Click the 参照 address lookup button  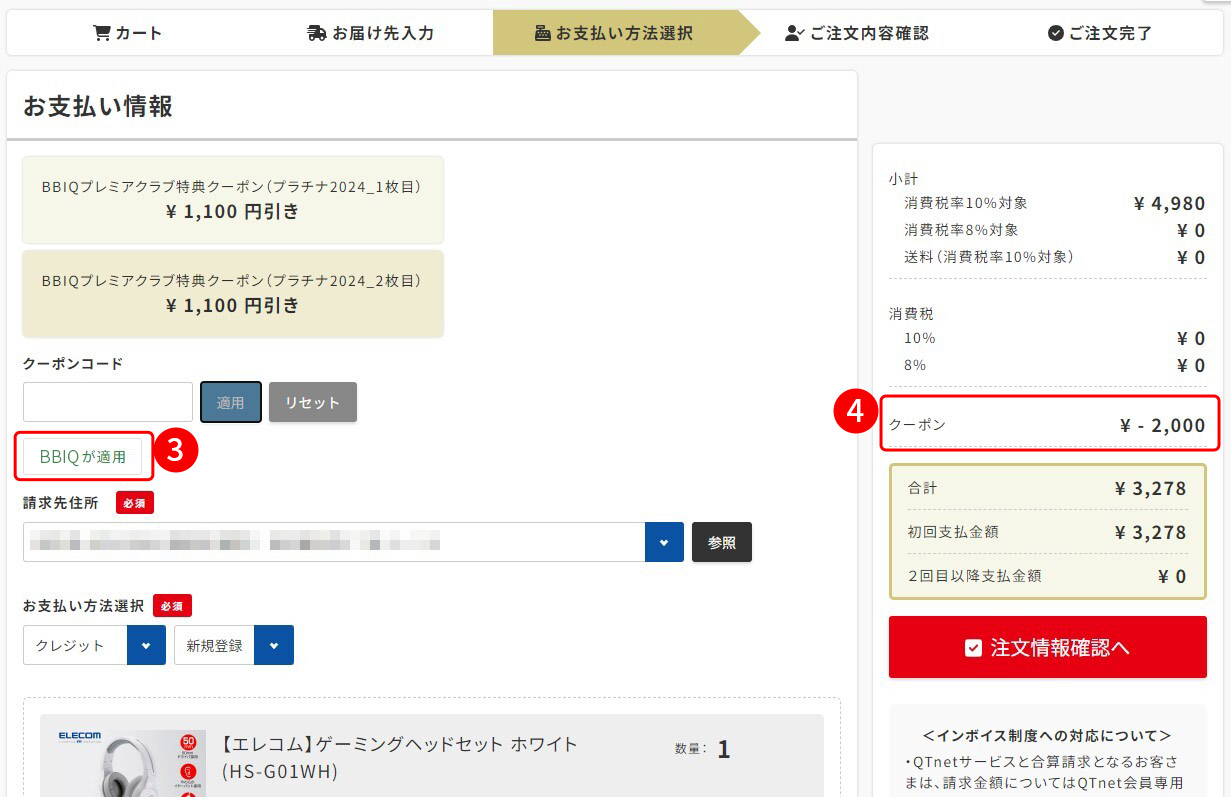721,542
